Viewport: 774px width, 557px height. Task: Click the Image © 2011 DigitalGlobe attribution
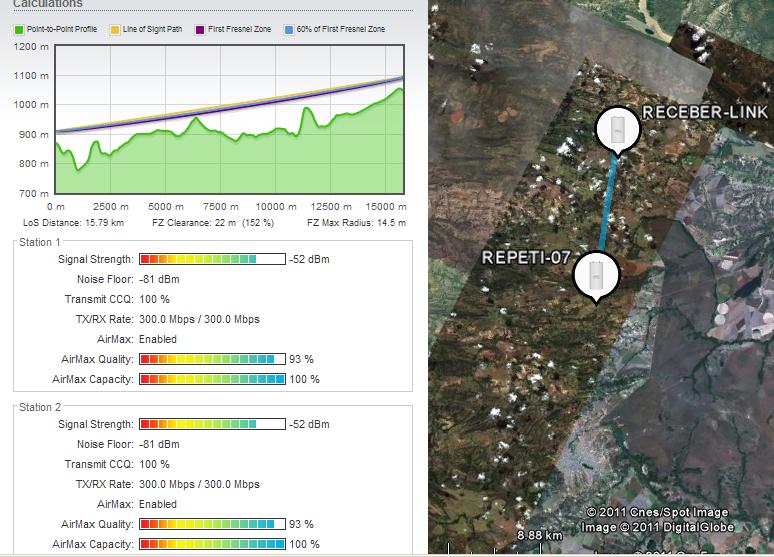coord(658,527)
